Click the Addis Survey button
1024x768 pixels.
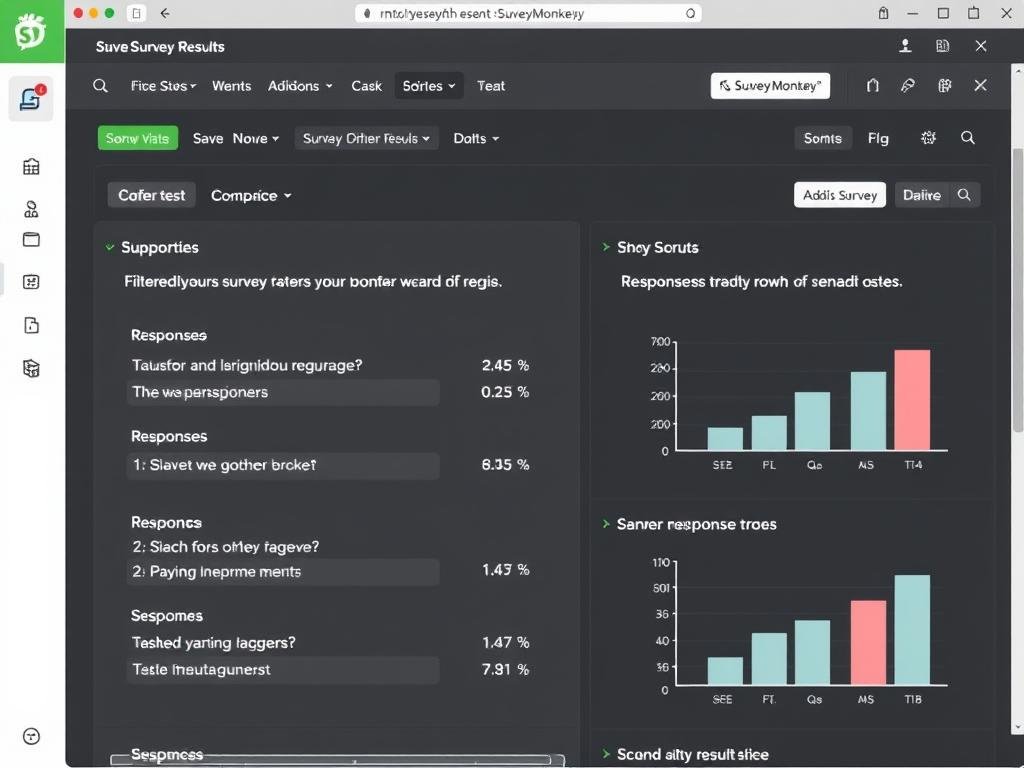tap(839, 195)
